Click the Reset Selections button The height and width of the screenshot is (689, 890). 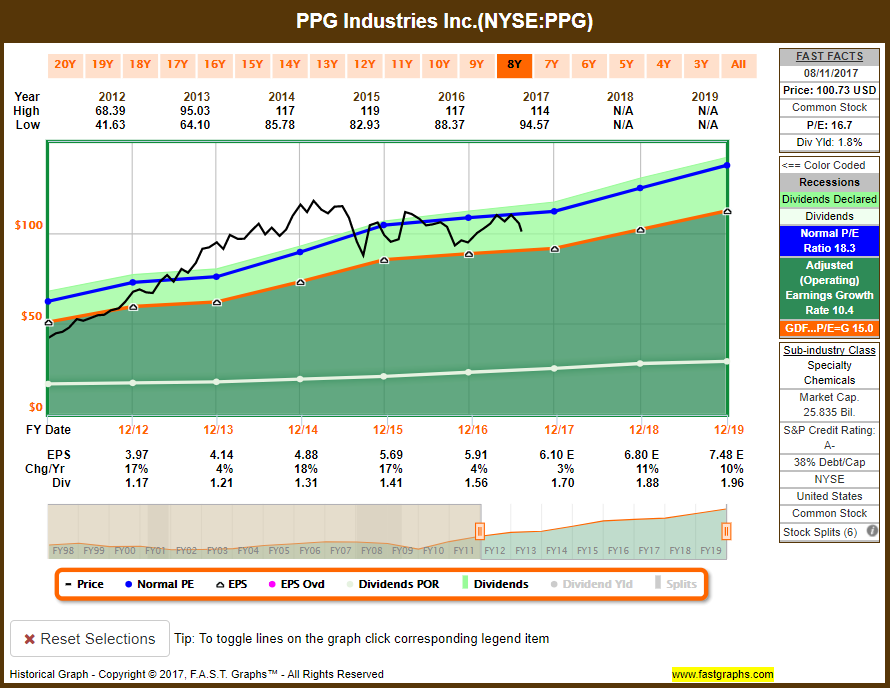(89, 638)
